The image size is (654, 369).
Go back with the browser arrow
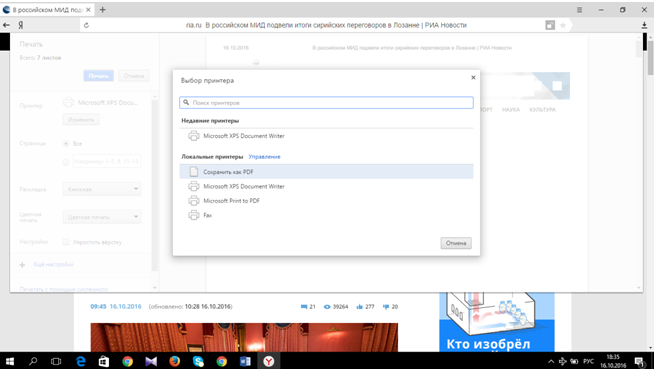click(6, 25)
